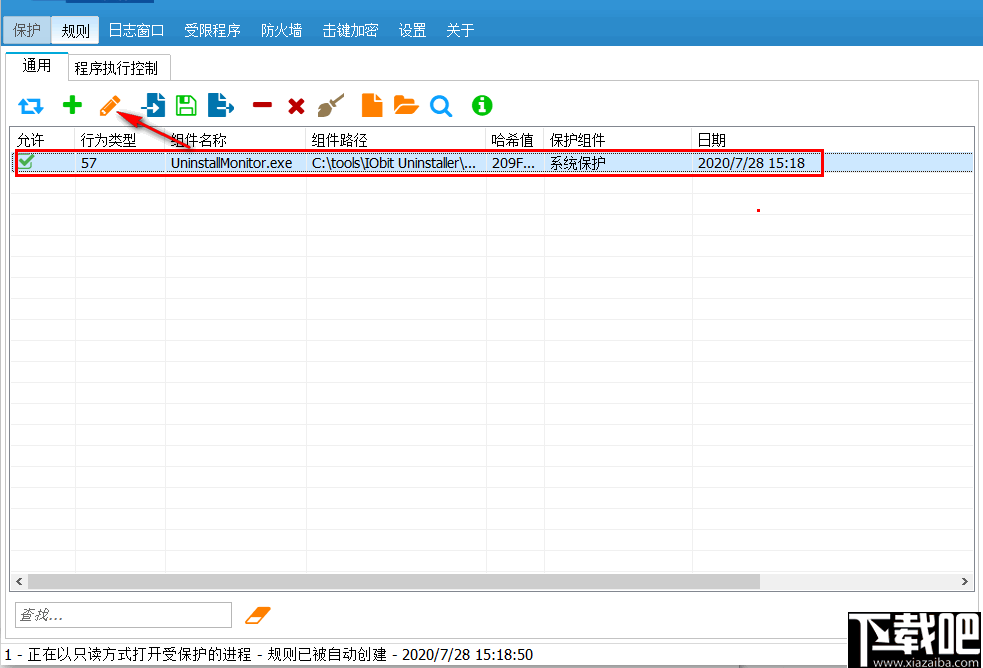Save rules with green floppy disk icon

185,105
